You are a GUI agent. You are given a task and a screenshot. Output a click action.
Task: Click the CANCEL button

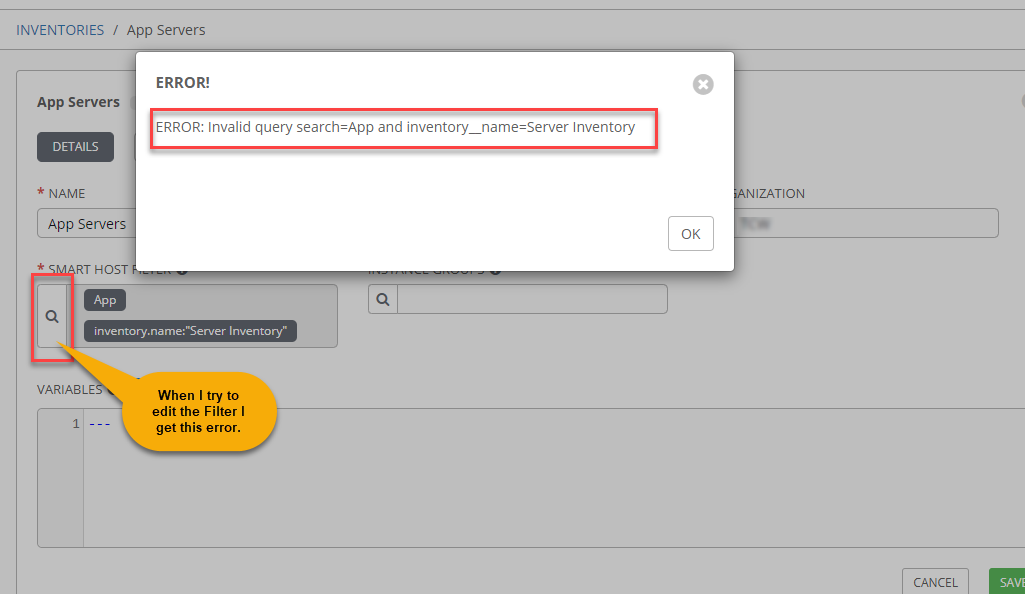935,582
